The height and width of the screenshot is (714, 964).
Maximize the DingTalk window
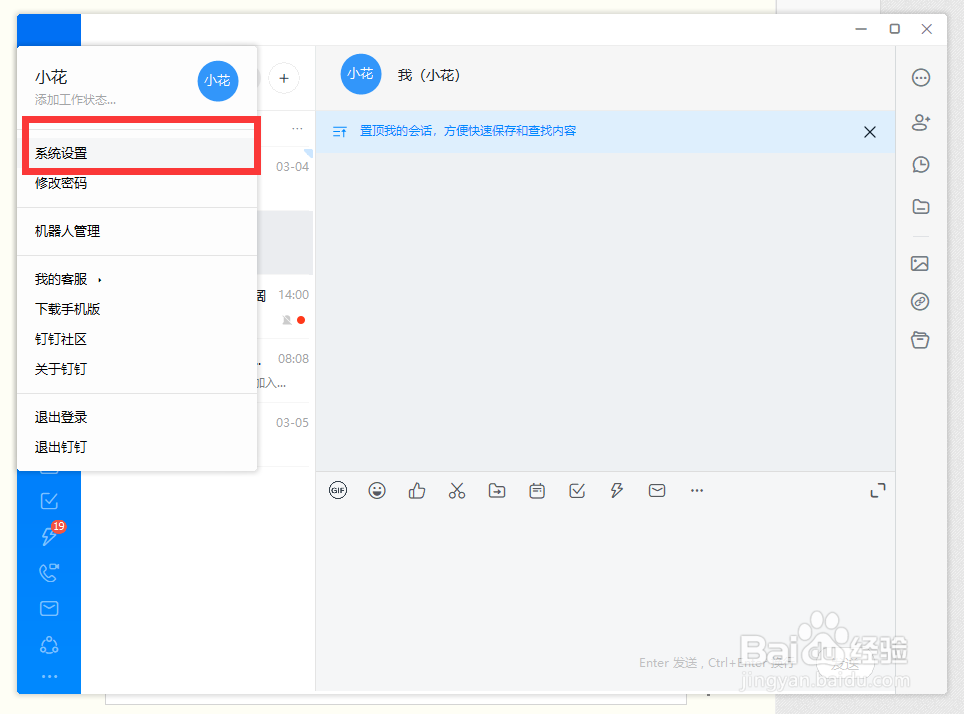click(895, 29)
